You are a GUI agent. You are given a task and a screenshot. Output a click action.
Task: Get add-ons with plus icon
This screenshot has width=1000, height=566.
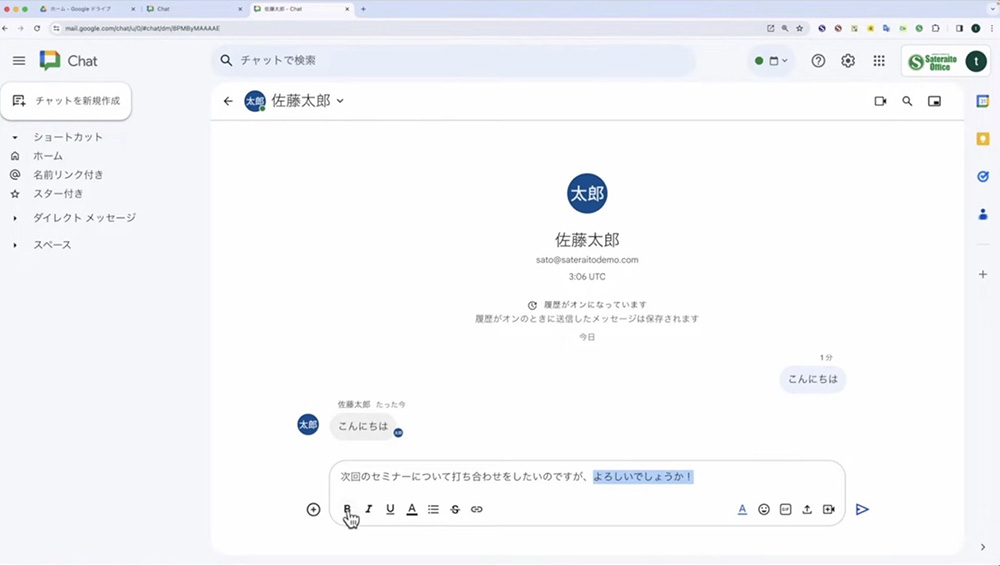(983, 274)
